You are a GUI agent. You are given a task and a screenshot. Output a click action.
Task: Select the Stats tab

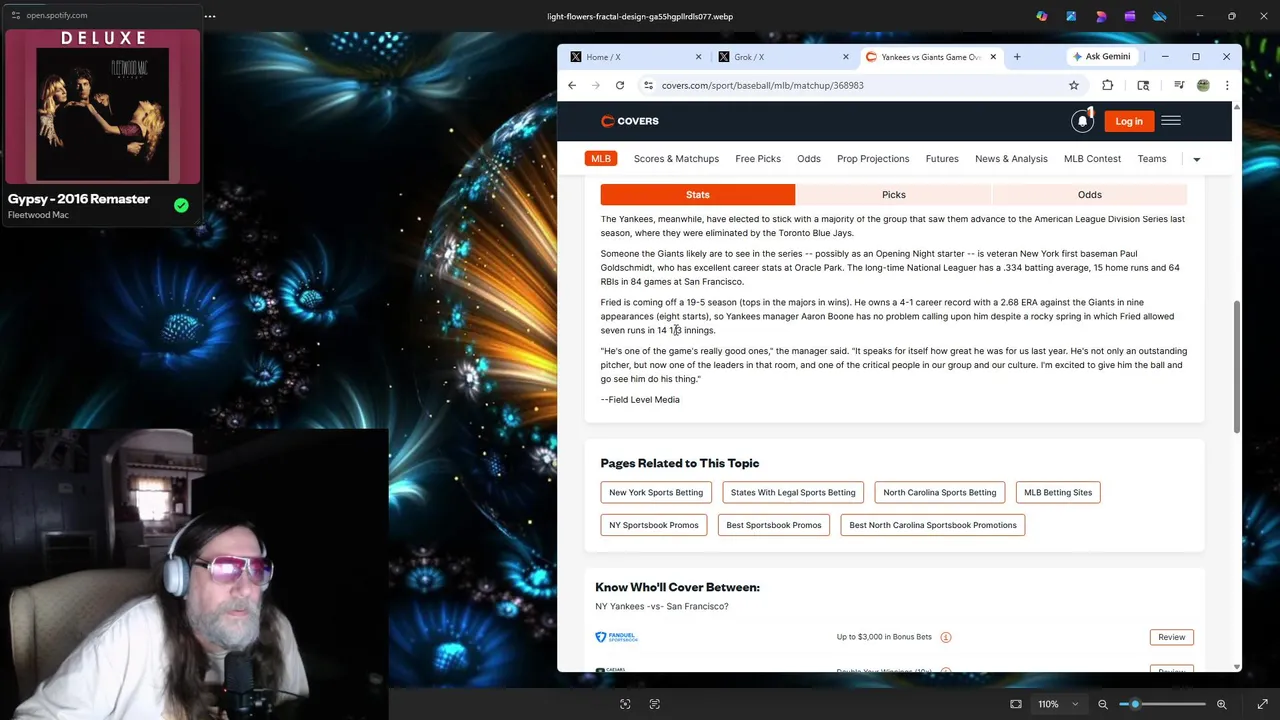pos(698,195)
